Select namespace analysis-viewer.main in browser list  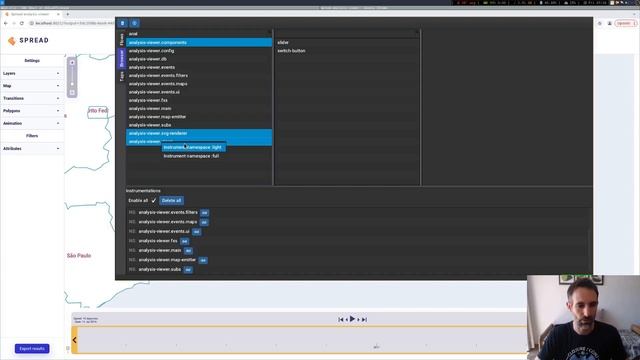click(x=199, y=108)
